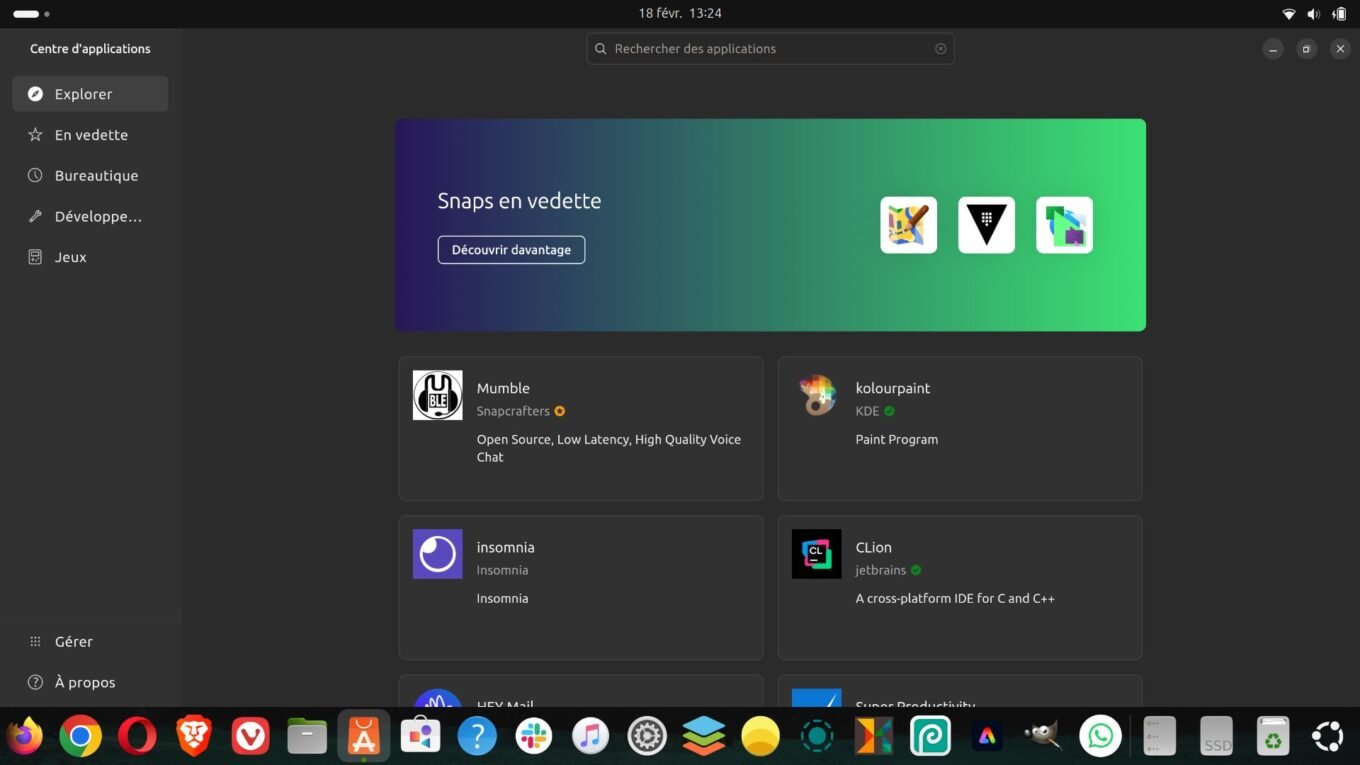Click the 18 févr. 13:24 clock
Image resolution: width=1360 pixels, height=765 pixels.
coord(680,14)
